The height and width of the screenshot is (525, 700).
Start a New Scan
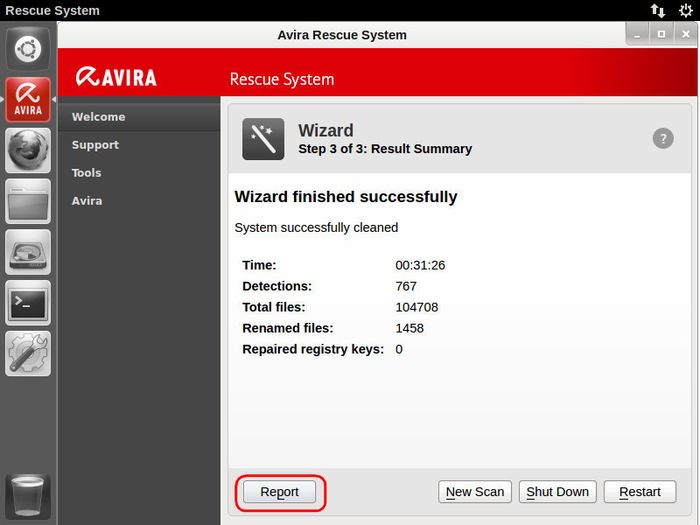coord(475,492)
